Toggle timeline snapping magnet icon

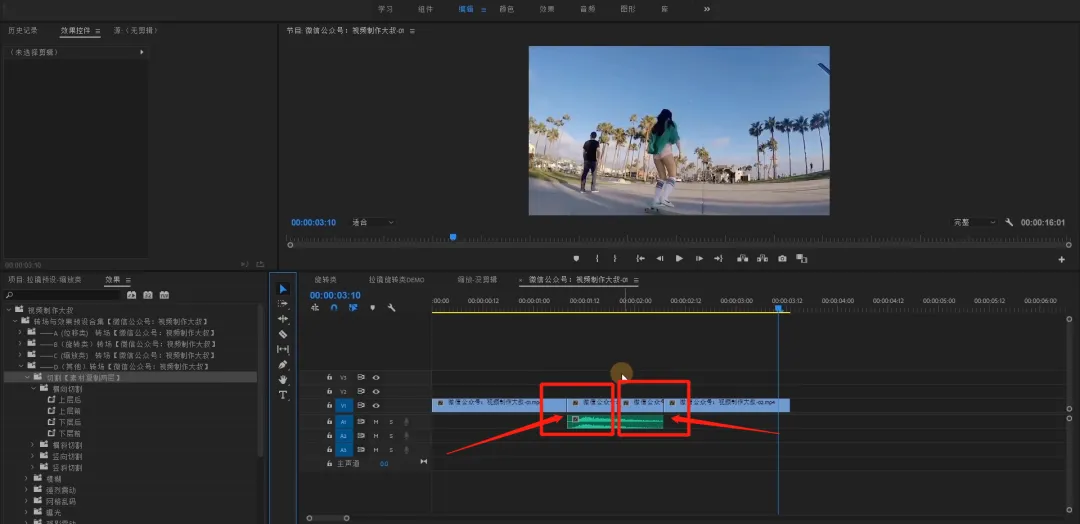coord(334,308)
